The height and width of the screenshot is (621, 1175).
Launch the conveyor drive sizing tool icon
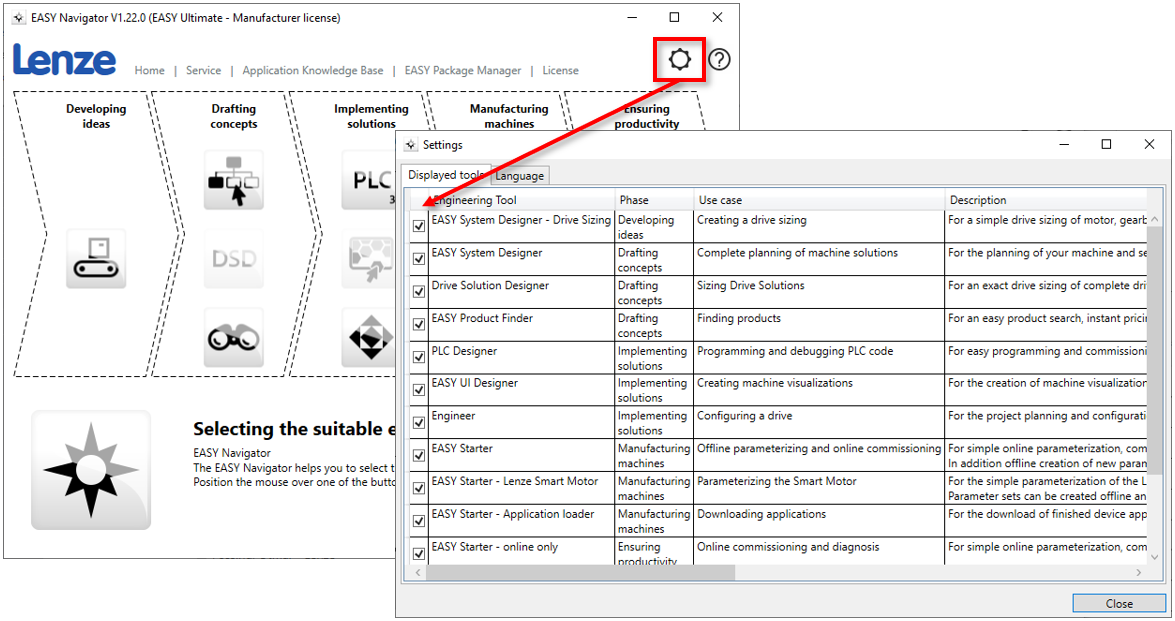(x=96, y=258)
